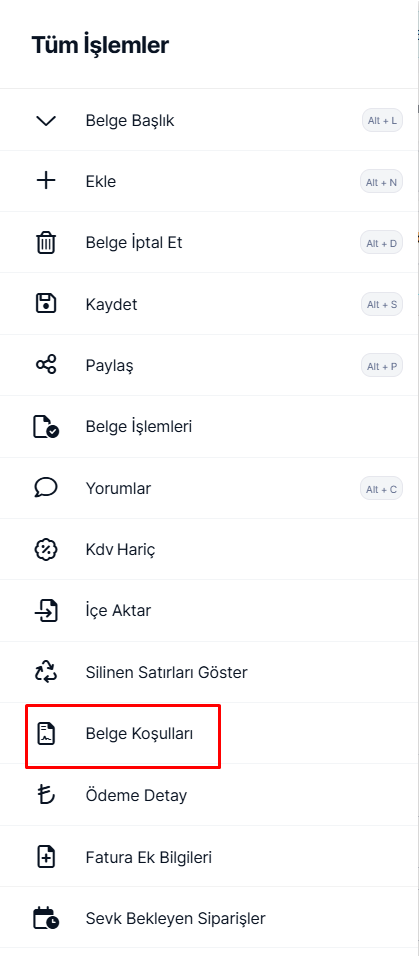Toggle the Kdv Hariç option
This screenshot has width=419, height=956.
pos(209,549)
